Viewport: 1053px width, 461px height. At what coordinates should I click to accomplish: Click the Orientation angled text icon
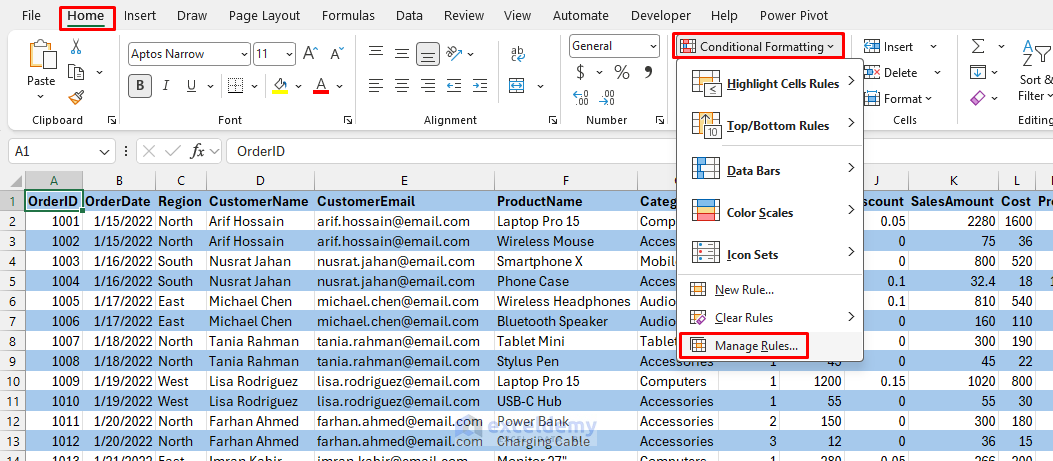(455, 52)
